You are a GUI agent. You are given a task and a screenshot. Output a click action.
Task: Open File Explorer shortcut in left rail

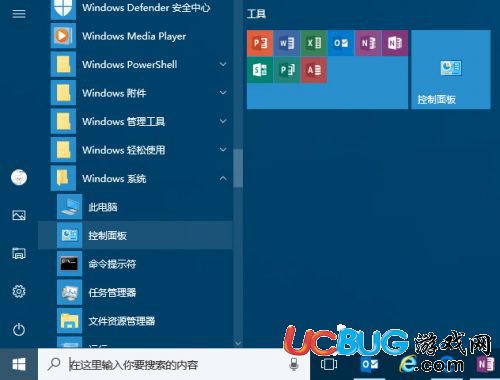[x=19, y=253]
